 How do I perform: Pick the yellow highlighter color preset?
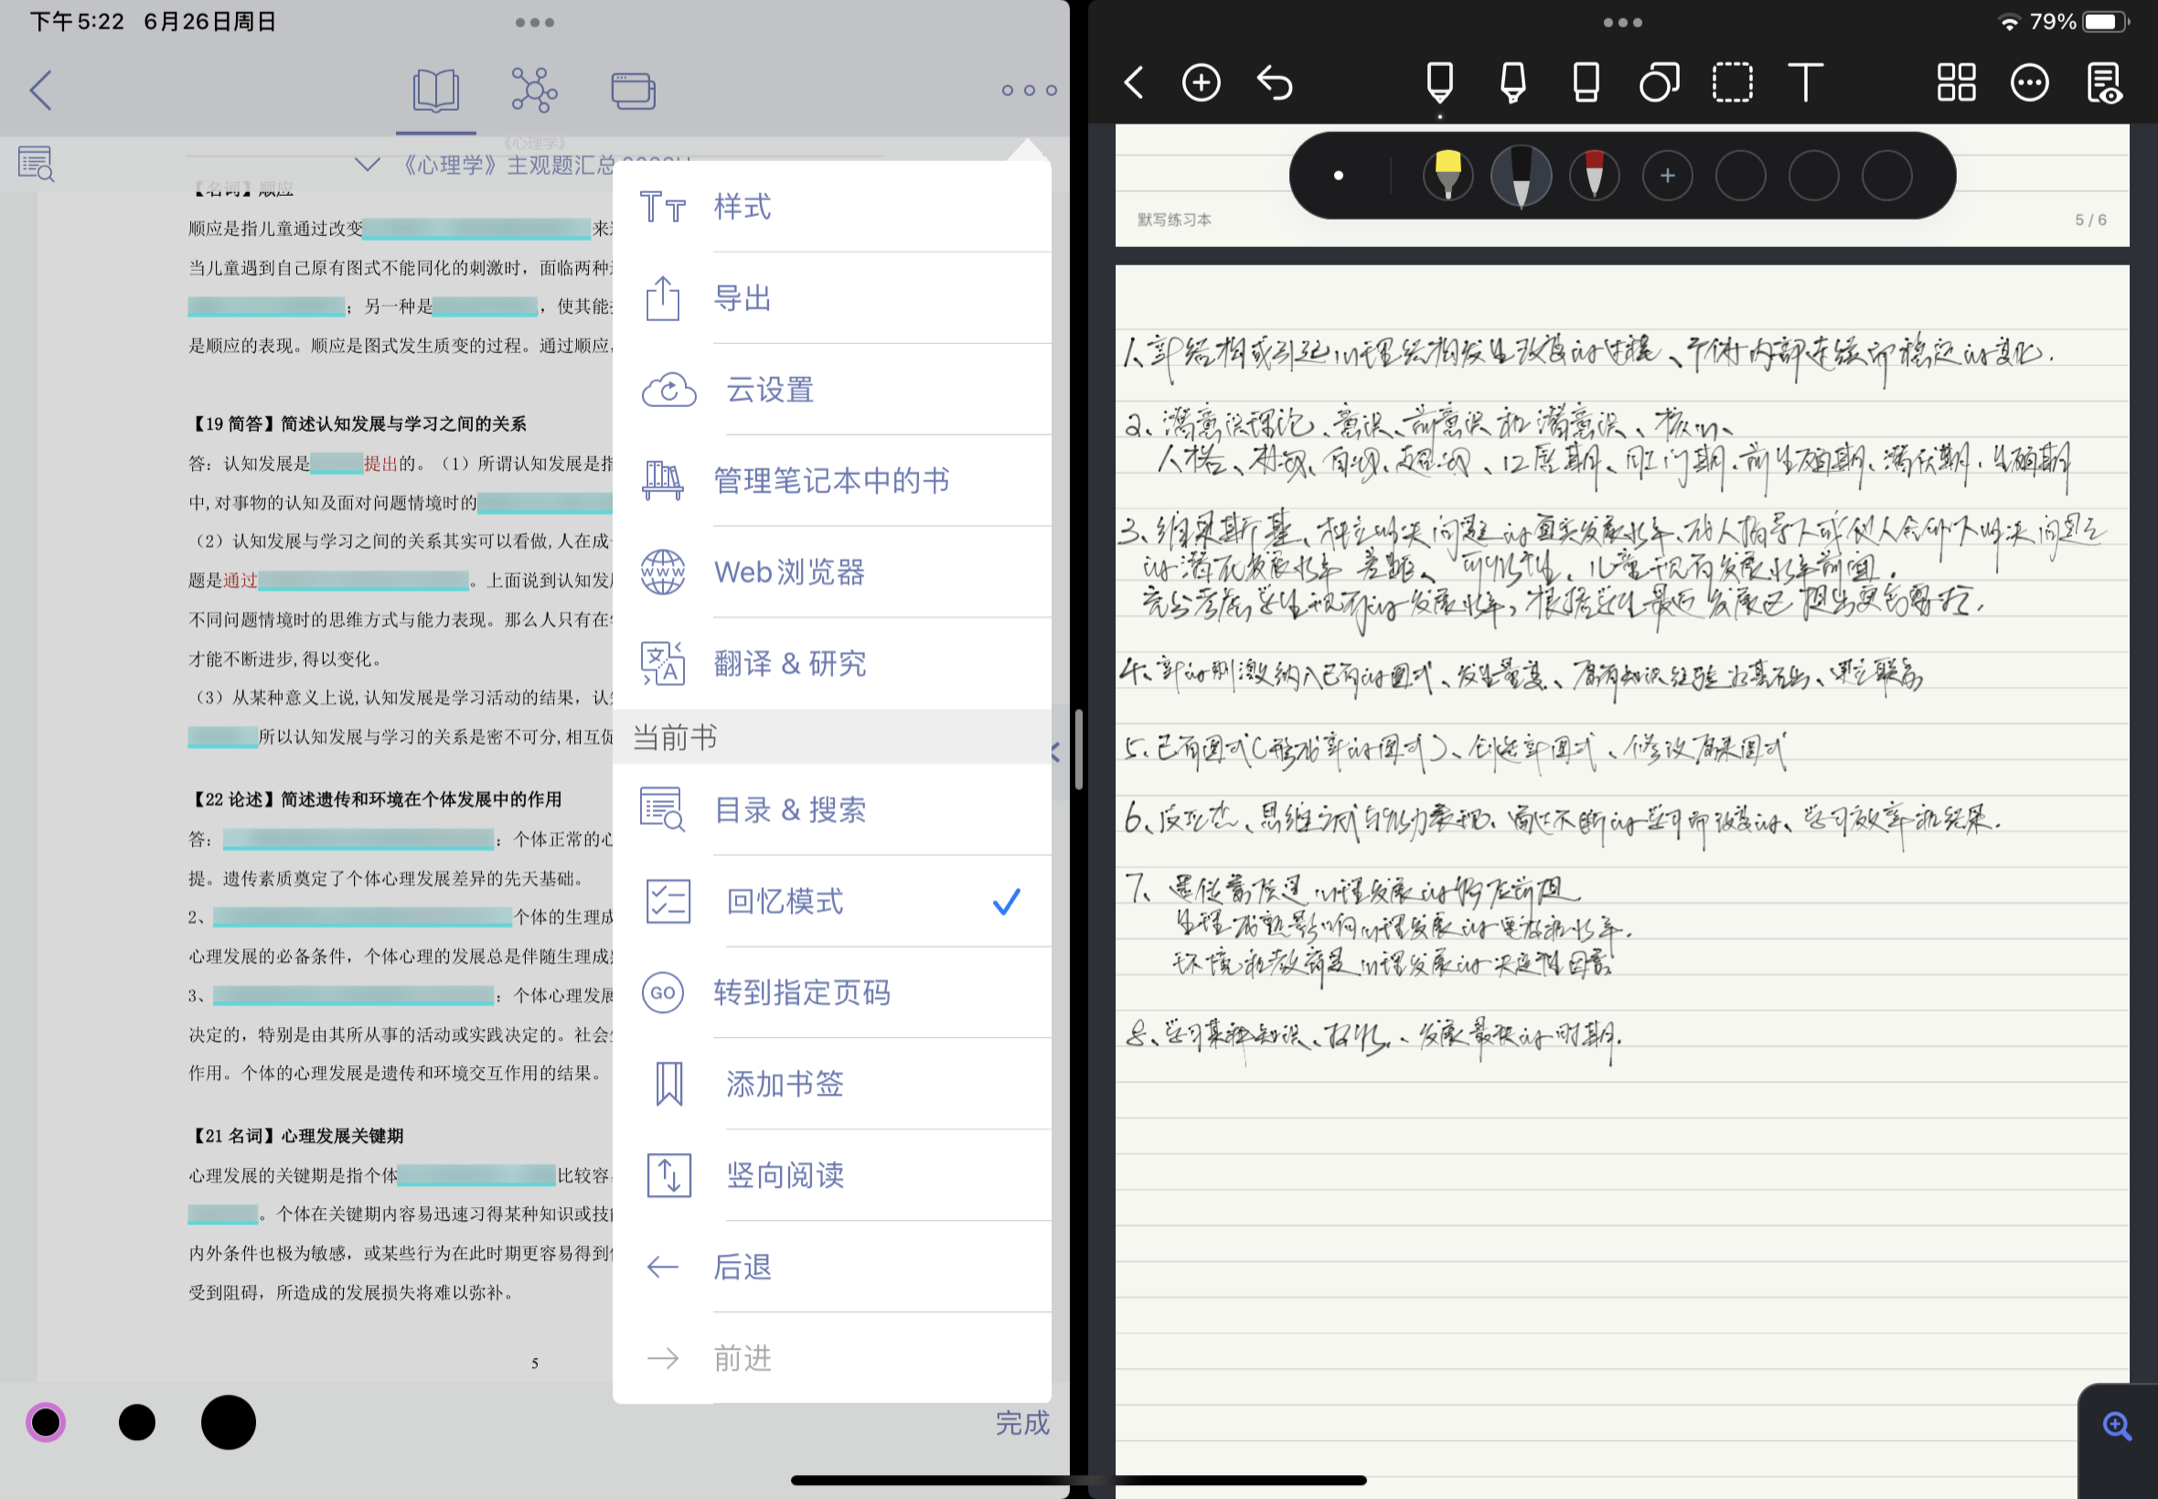click(1447, 175)
